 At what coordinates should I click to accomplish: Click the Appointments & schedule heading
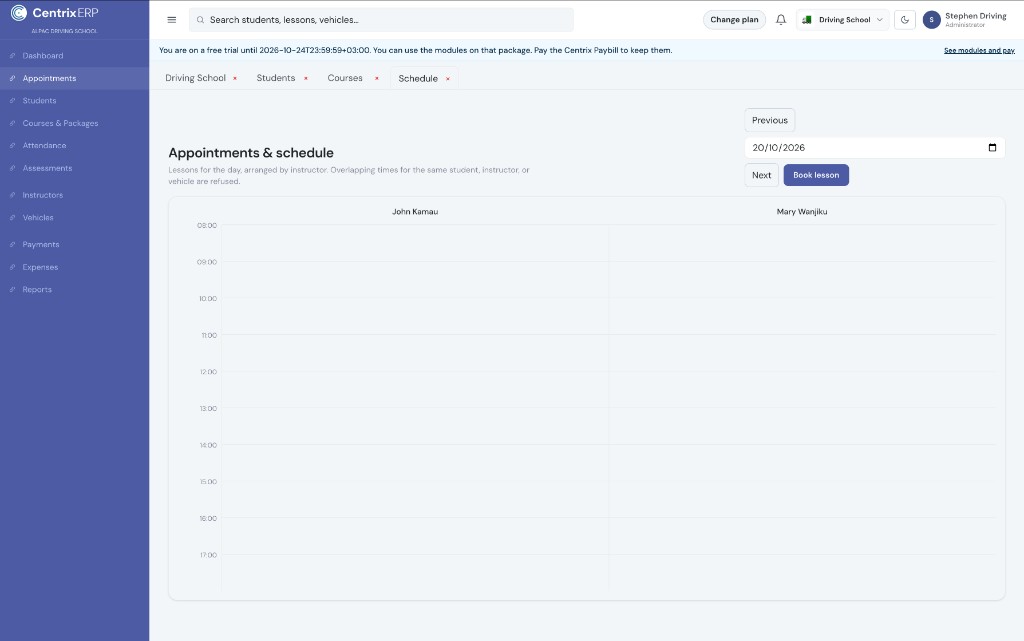[251, 153]
